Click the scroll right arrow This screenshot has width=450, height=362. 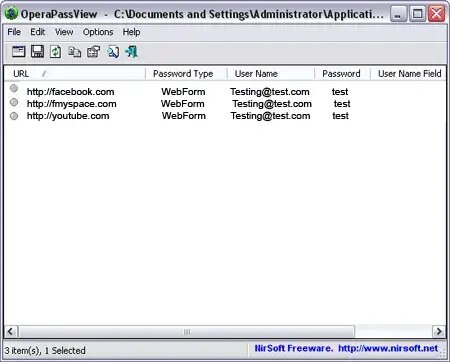pyautogui.click(x=439, y=332)
